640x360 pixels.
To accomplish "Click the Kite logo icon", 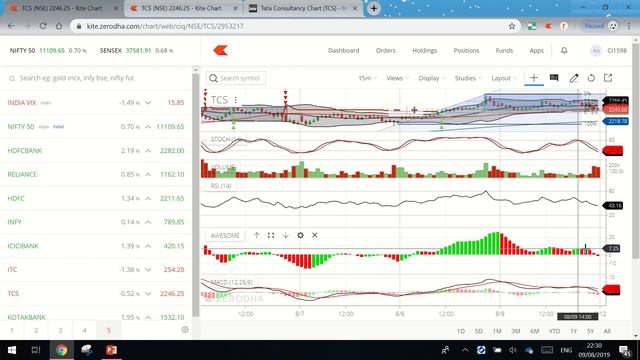I will point(220,50).
